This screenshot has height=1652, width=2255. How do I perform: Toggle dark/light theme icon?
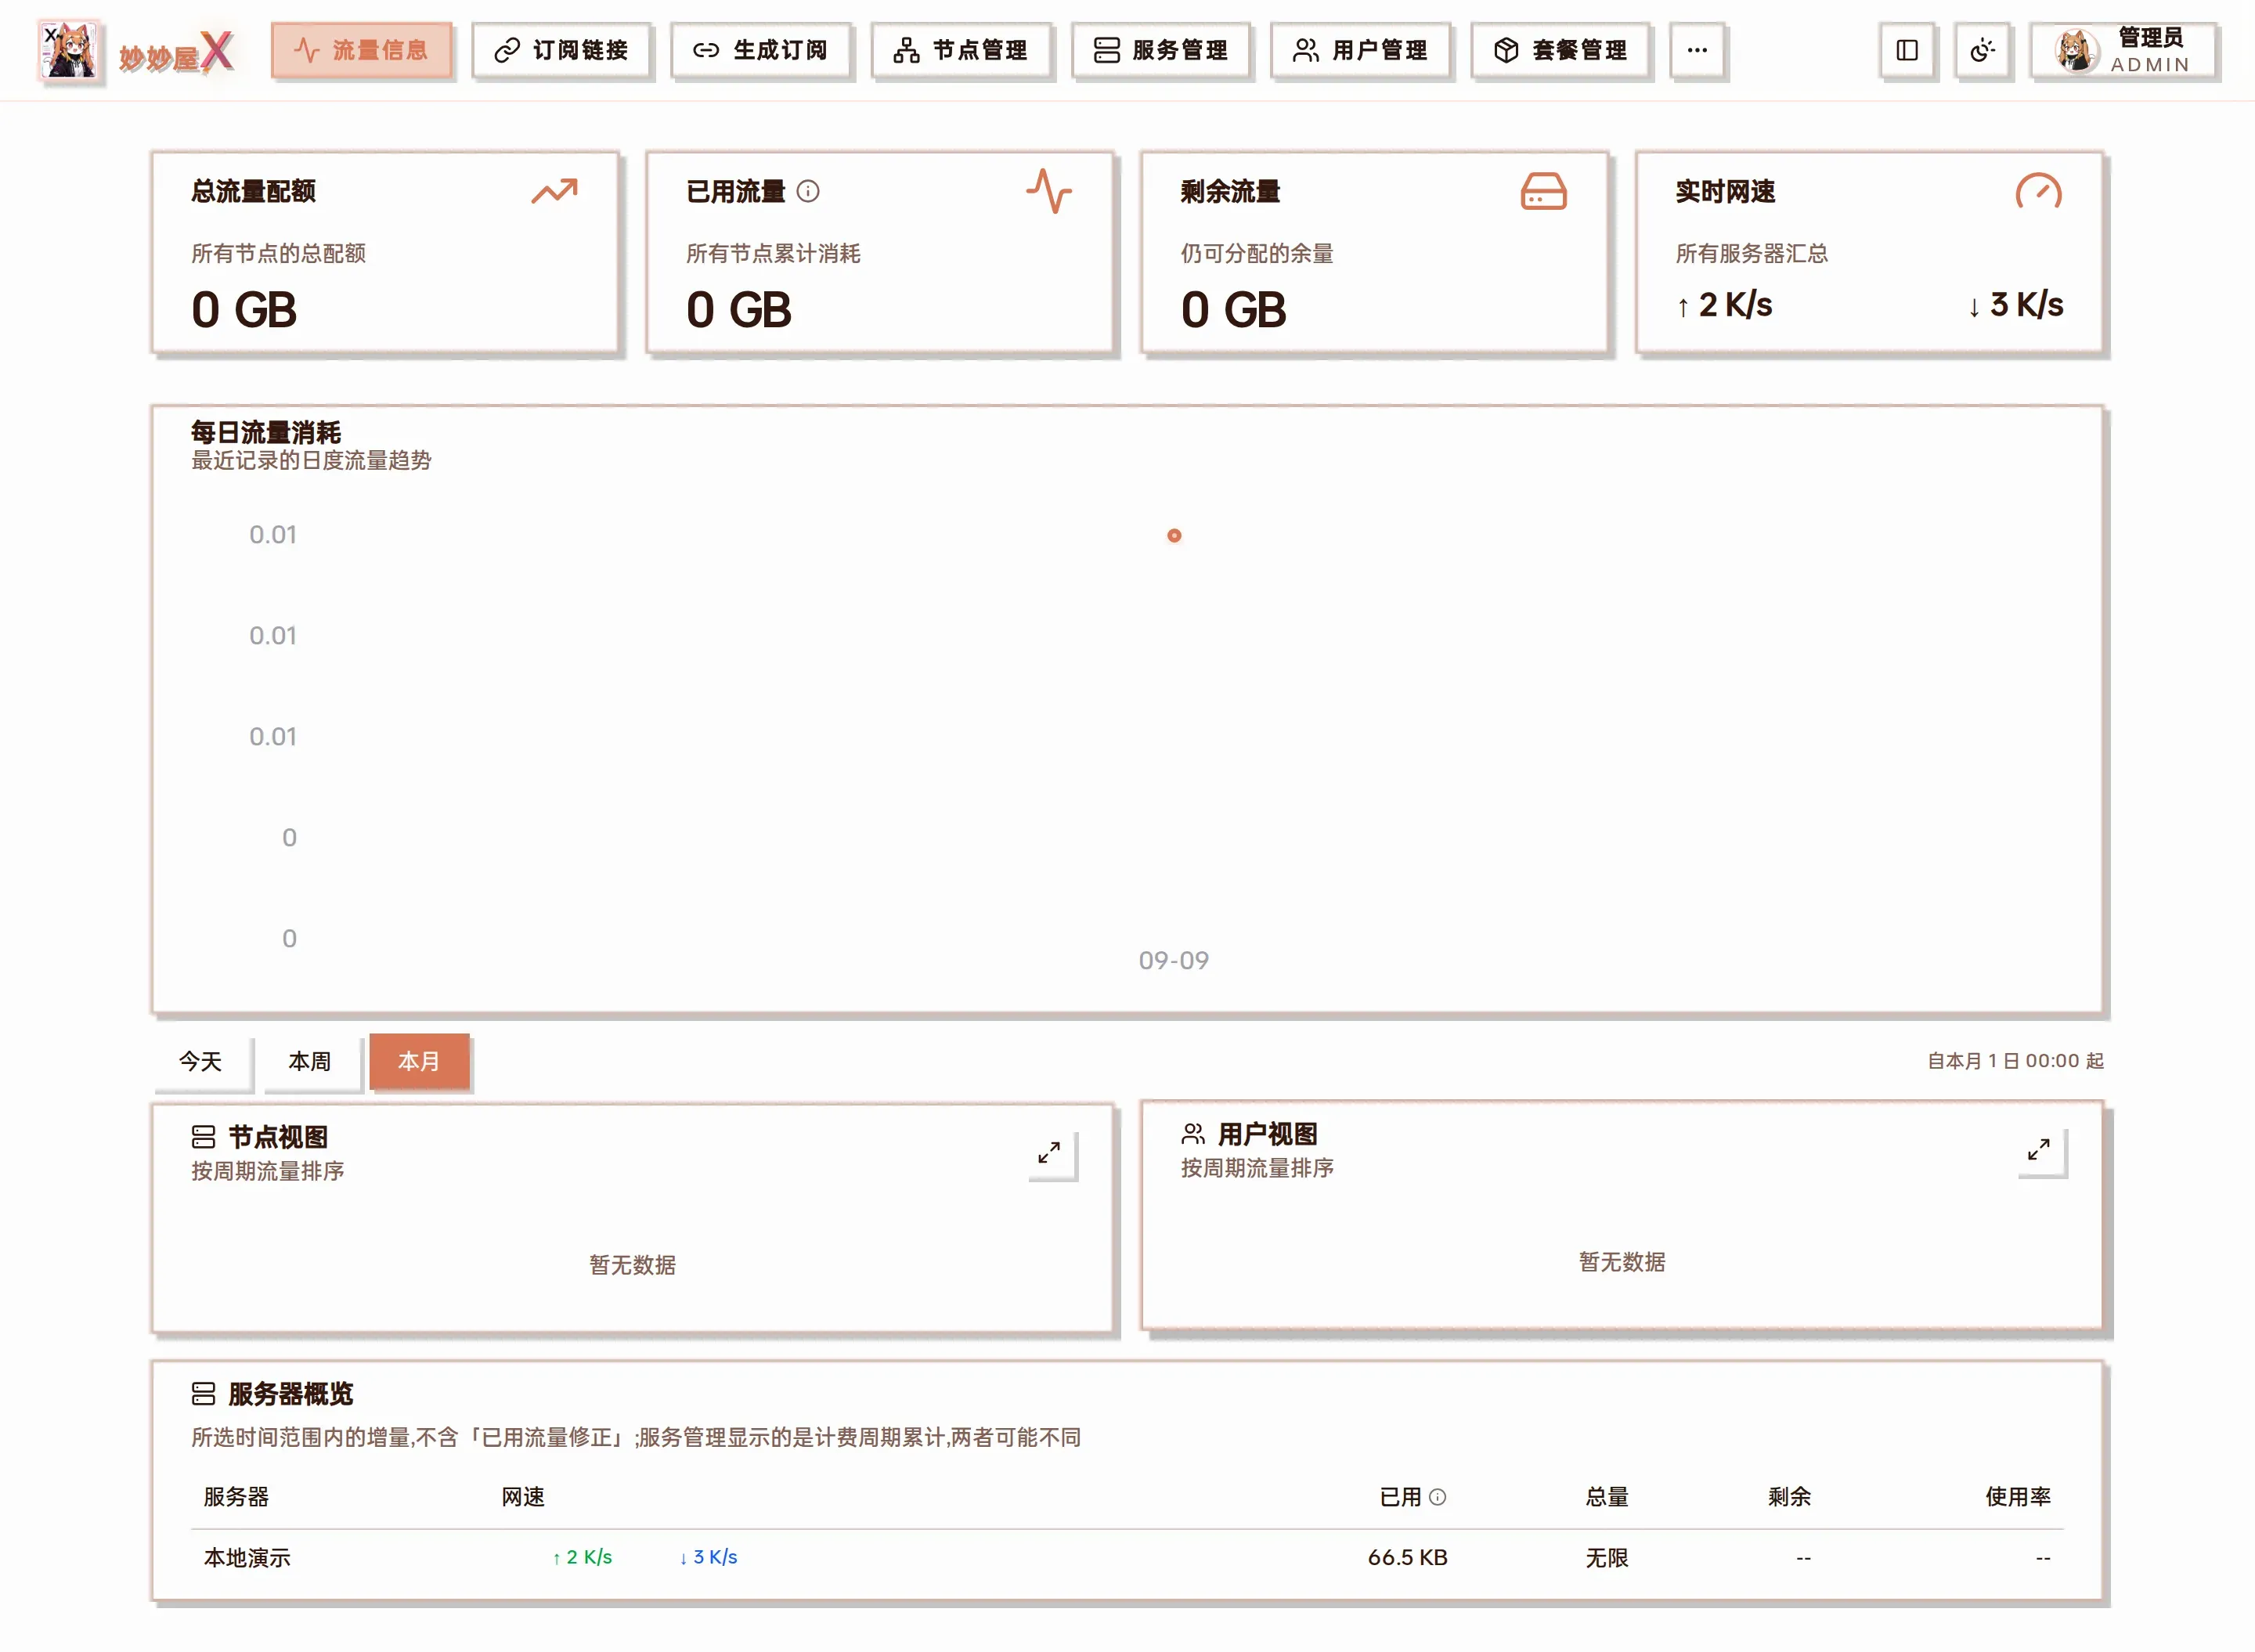tap(1982, 50)
